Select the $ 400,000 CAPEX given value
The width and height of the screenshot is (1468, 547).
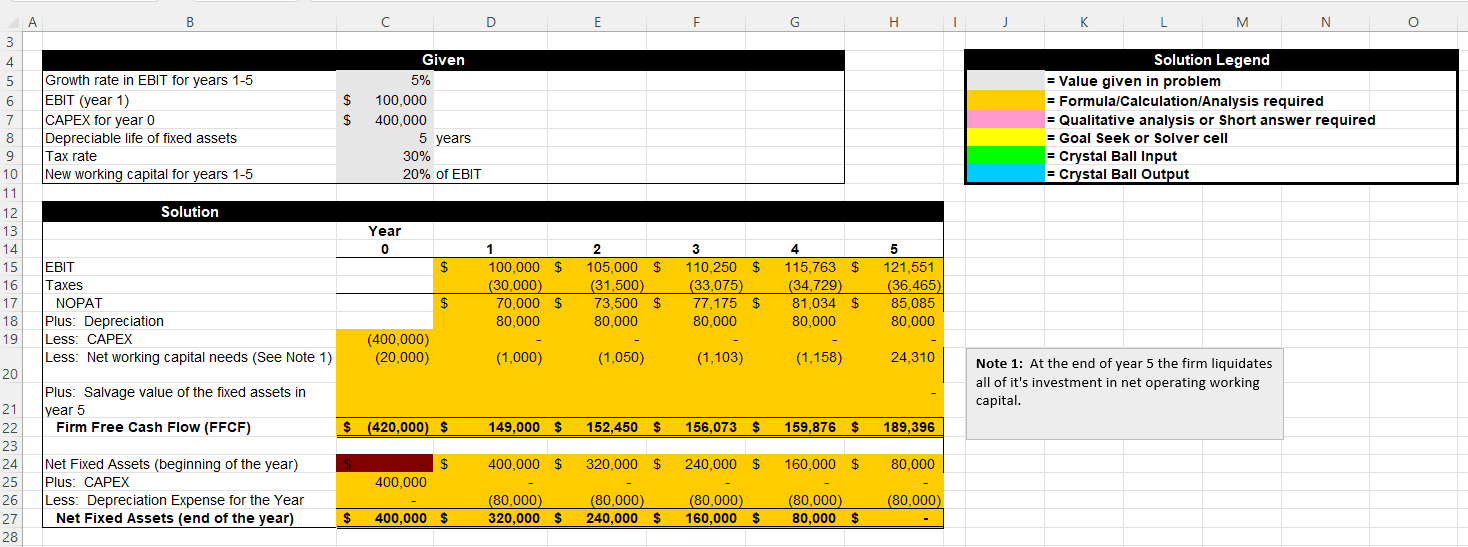(x=385, y=119)
